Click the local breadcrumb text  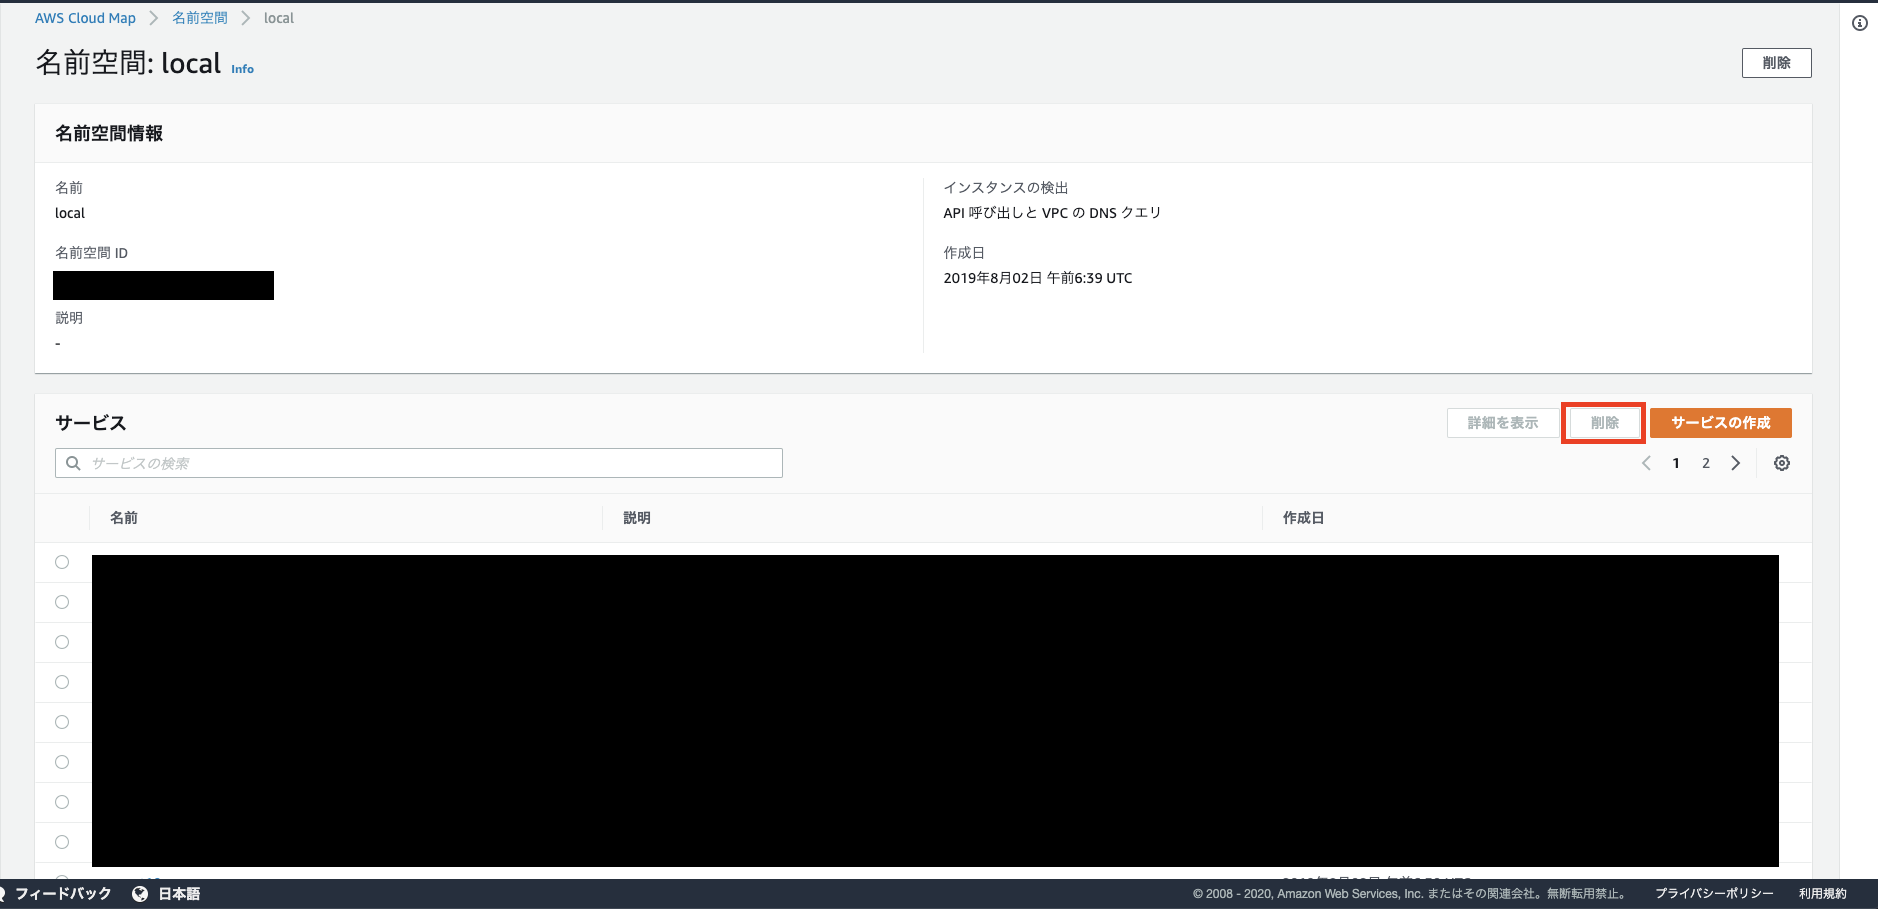(279, 18)
